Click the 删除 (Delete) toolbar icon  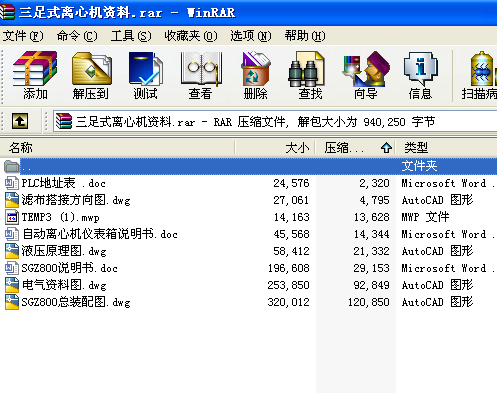[x=255, y=69]
